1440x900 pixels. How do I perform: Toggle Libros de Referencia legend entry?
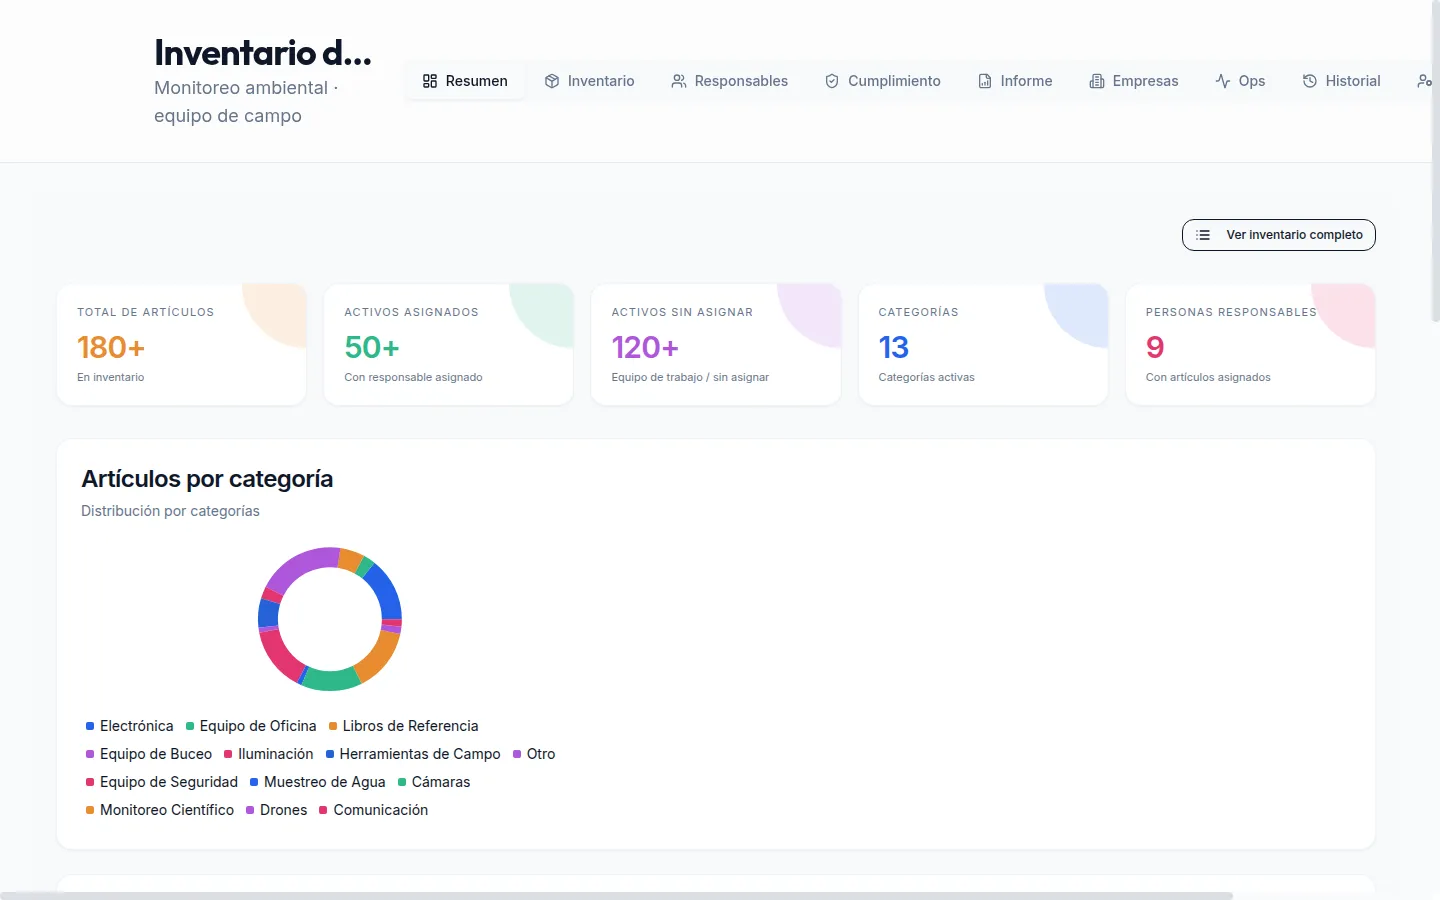tap(404, 726)
